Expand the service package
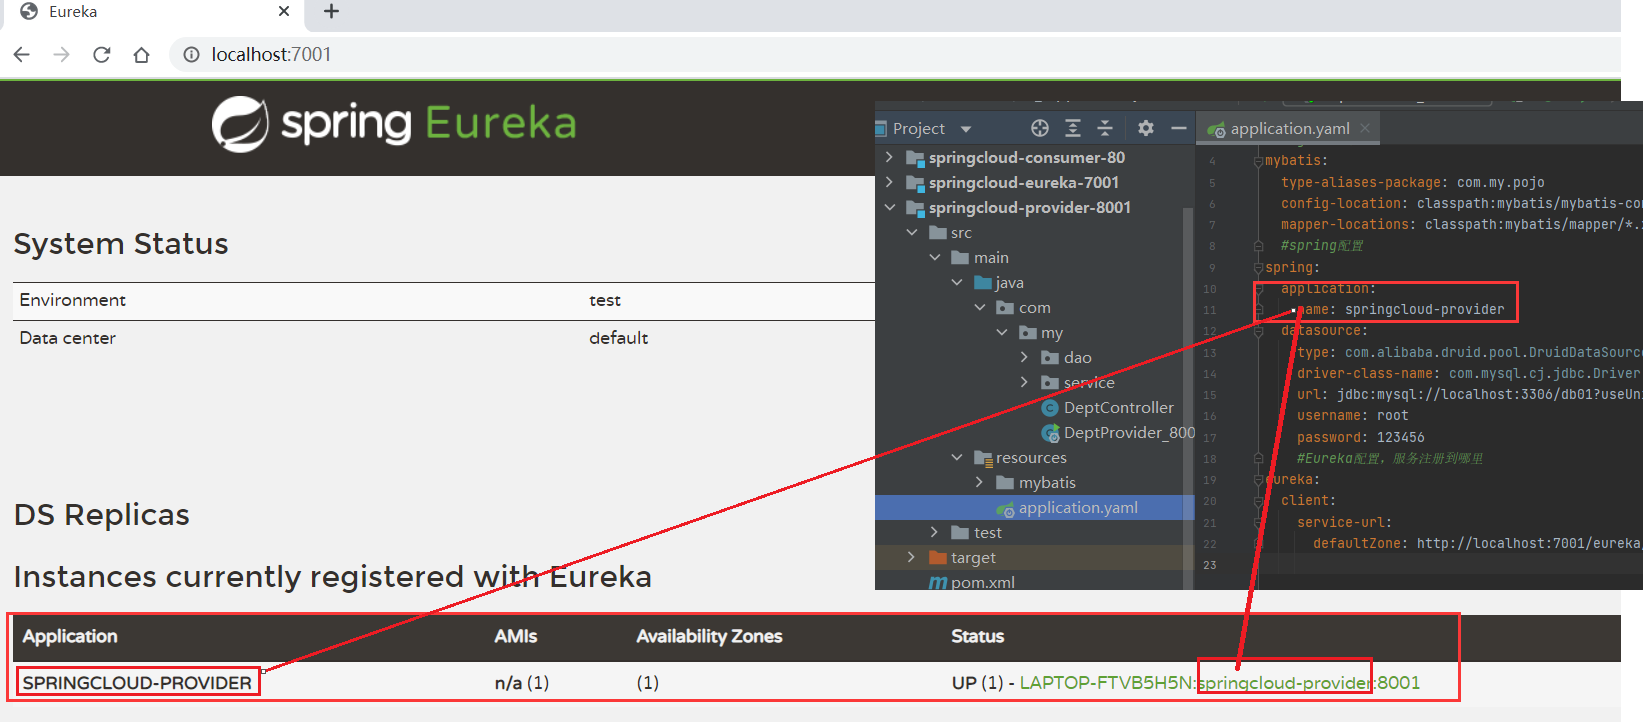Screen dimensions: 1643x722 coord(1024,382)
